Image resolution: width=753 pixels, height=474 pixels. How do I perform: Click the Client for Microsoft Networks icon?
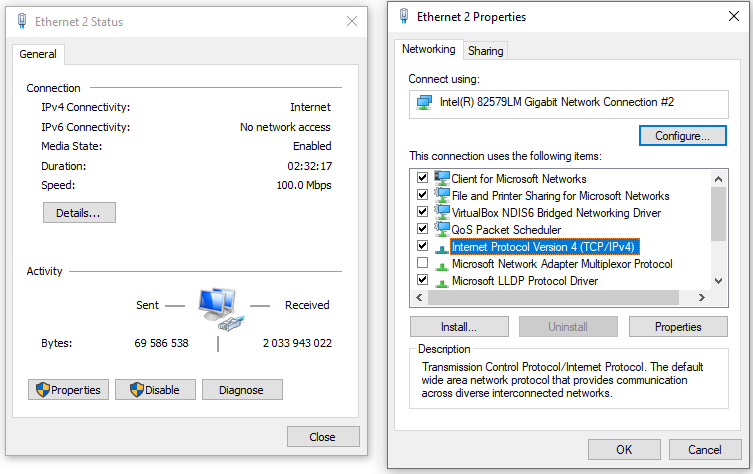[442, 178]
